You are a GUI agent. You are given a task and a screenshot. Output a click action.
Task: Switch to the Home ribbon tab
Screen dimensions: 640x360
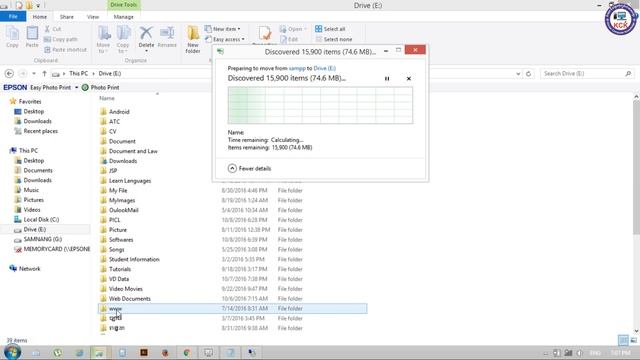(x=40, y=17)
